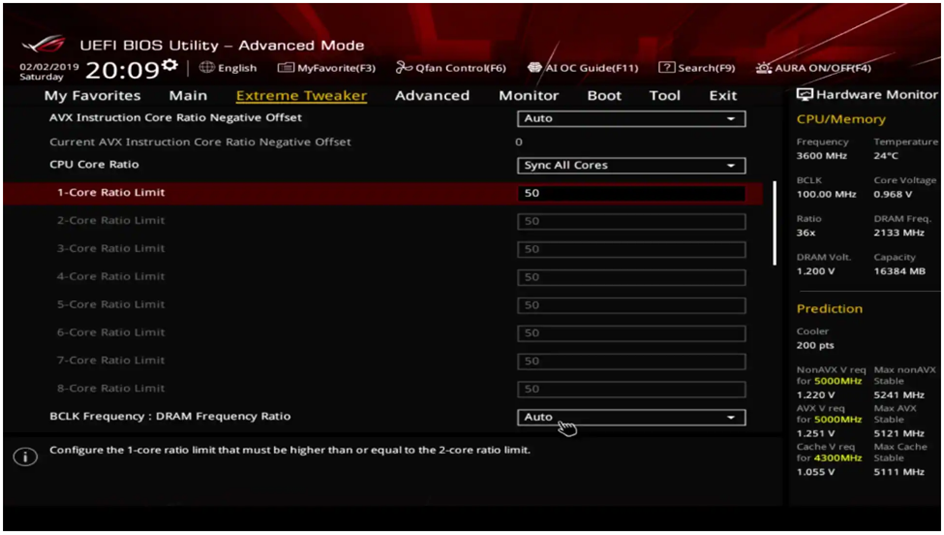The width and height of the screenshot is (944, 535).
Task: Open the Main tab
Action: click(x=188, y=96)
